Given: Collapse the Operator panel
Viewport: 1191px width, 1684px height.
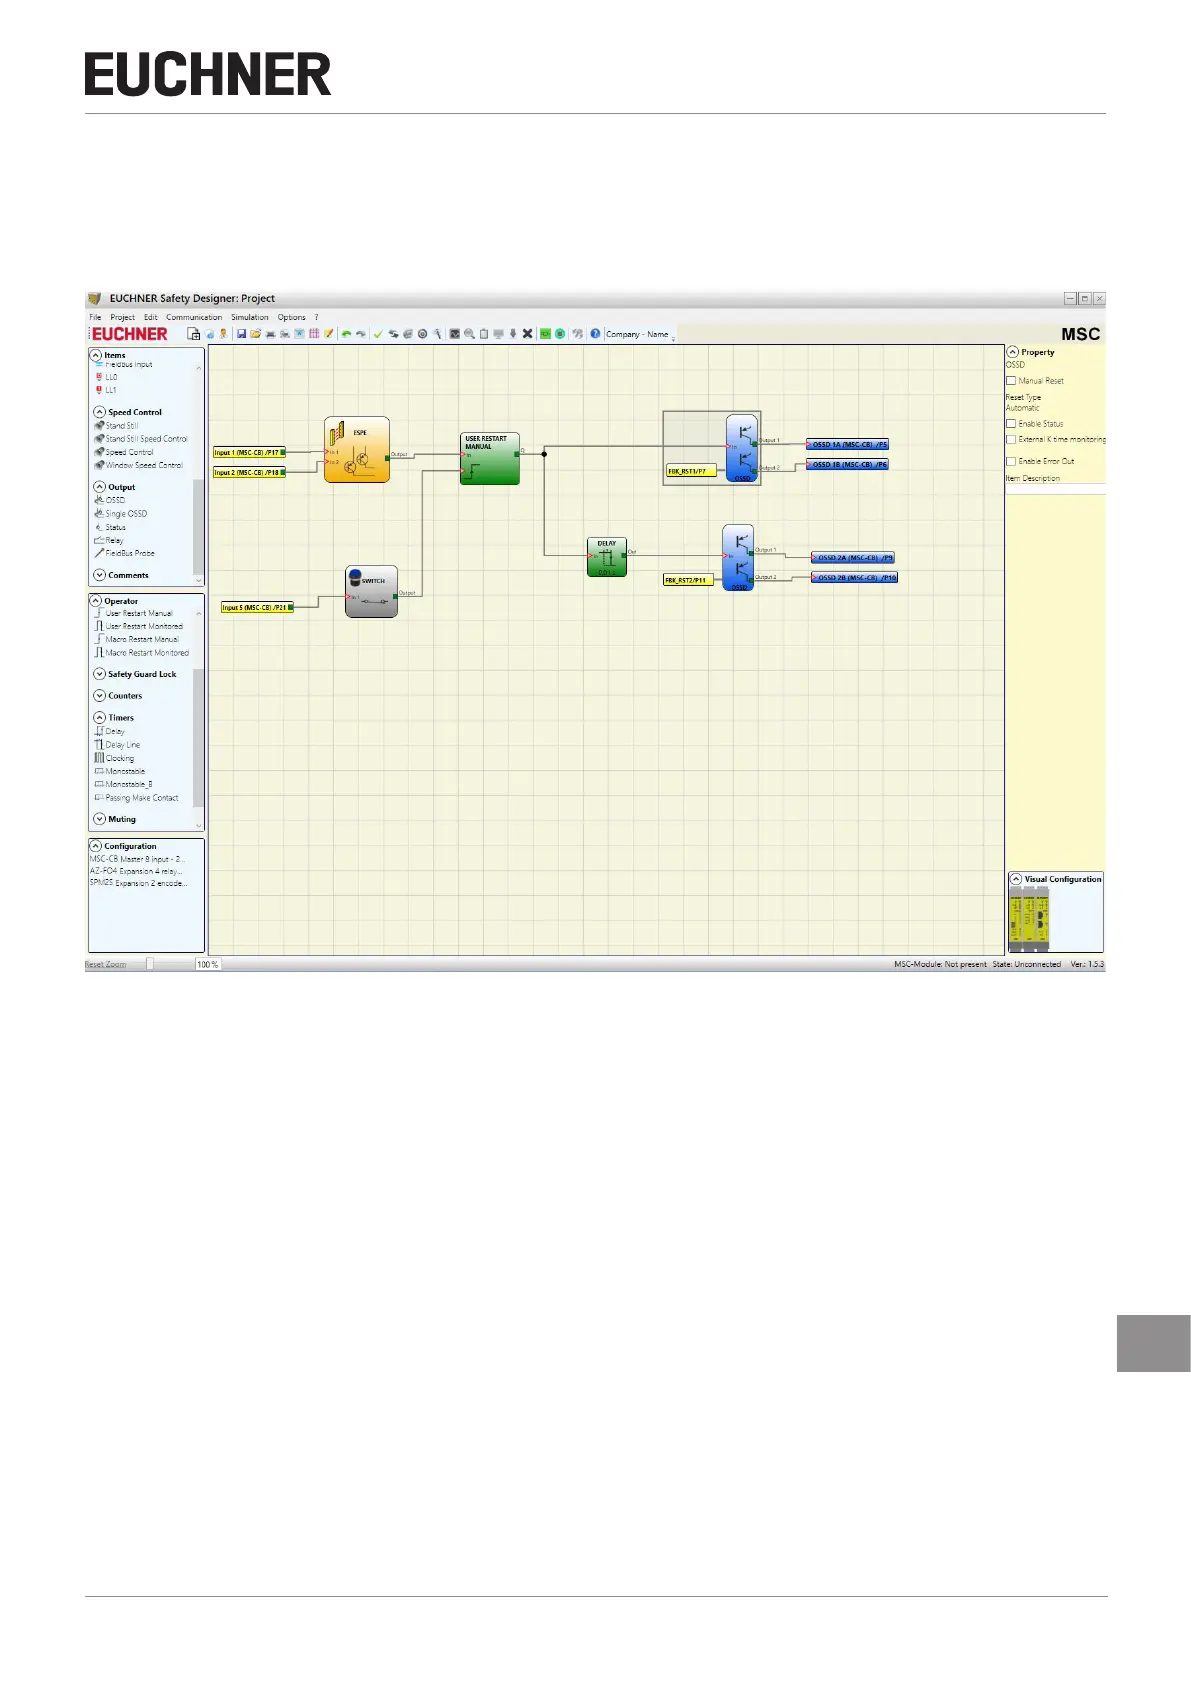Looking at the screenshot, I should 96,601.
